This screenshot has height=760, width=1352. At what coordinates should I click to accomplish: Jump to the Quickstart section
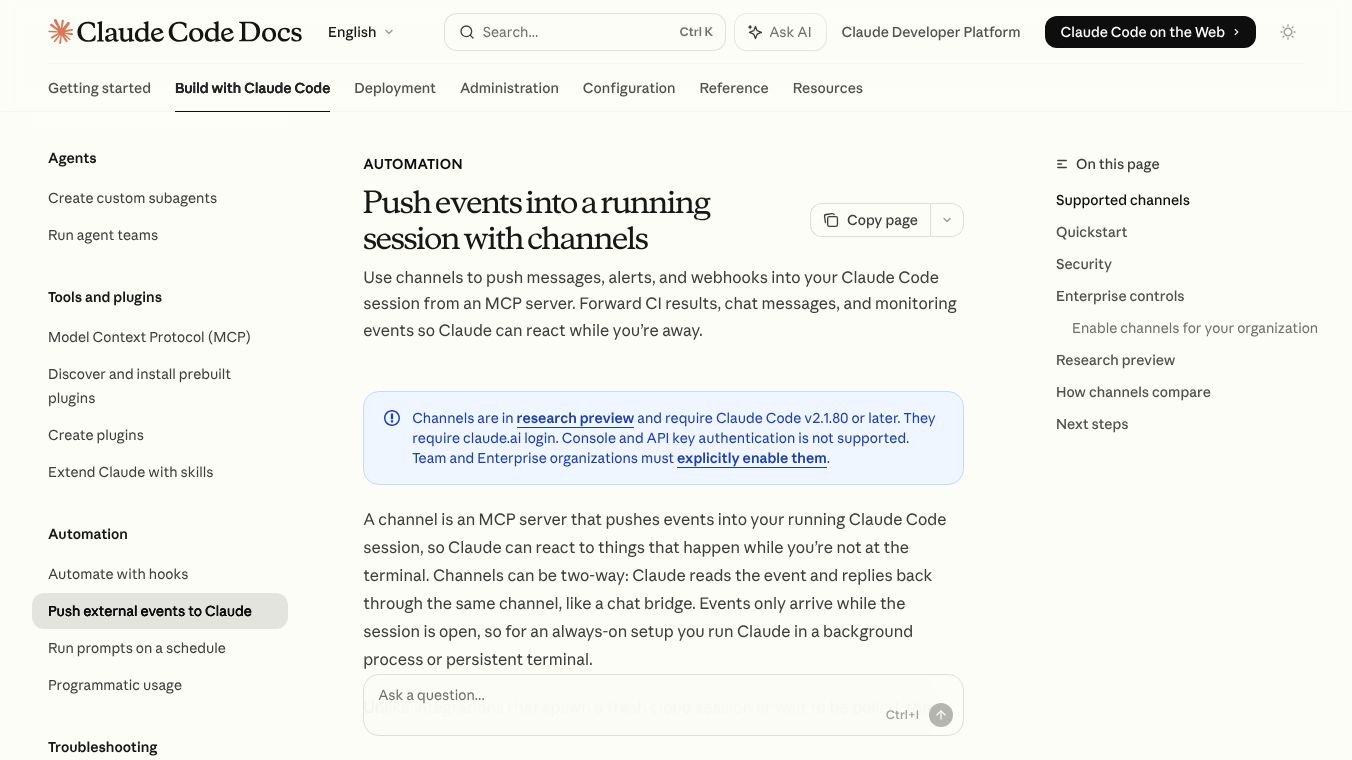pos(1091,232)
